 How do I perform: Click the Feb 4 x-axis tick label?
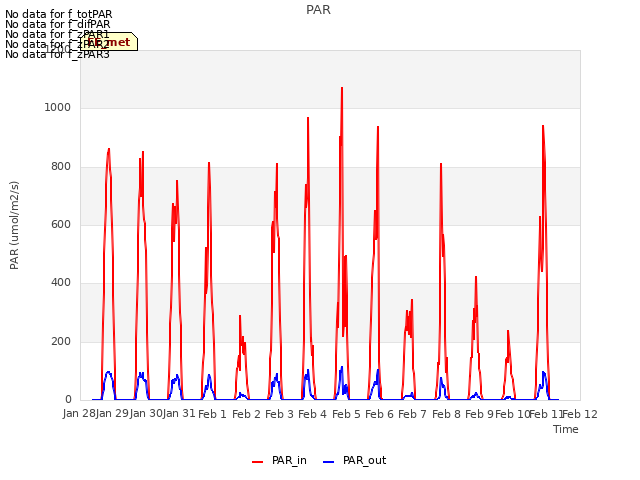[312, 414]
